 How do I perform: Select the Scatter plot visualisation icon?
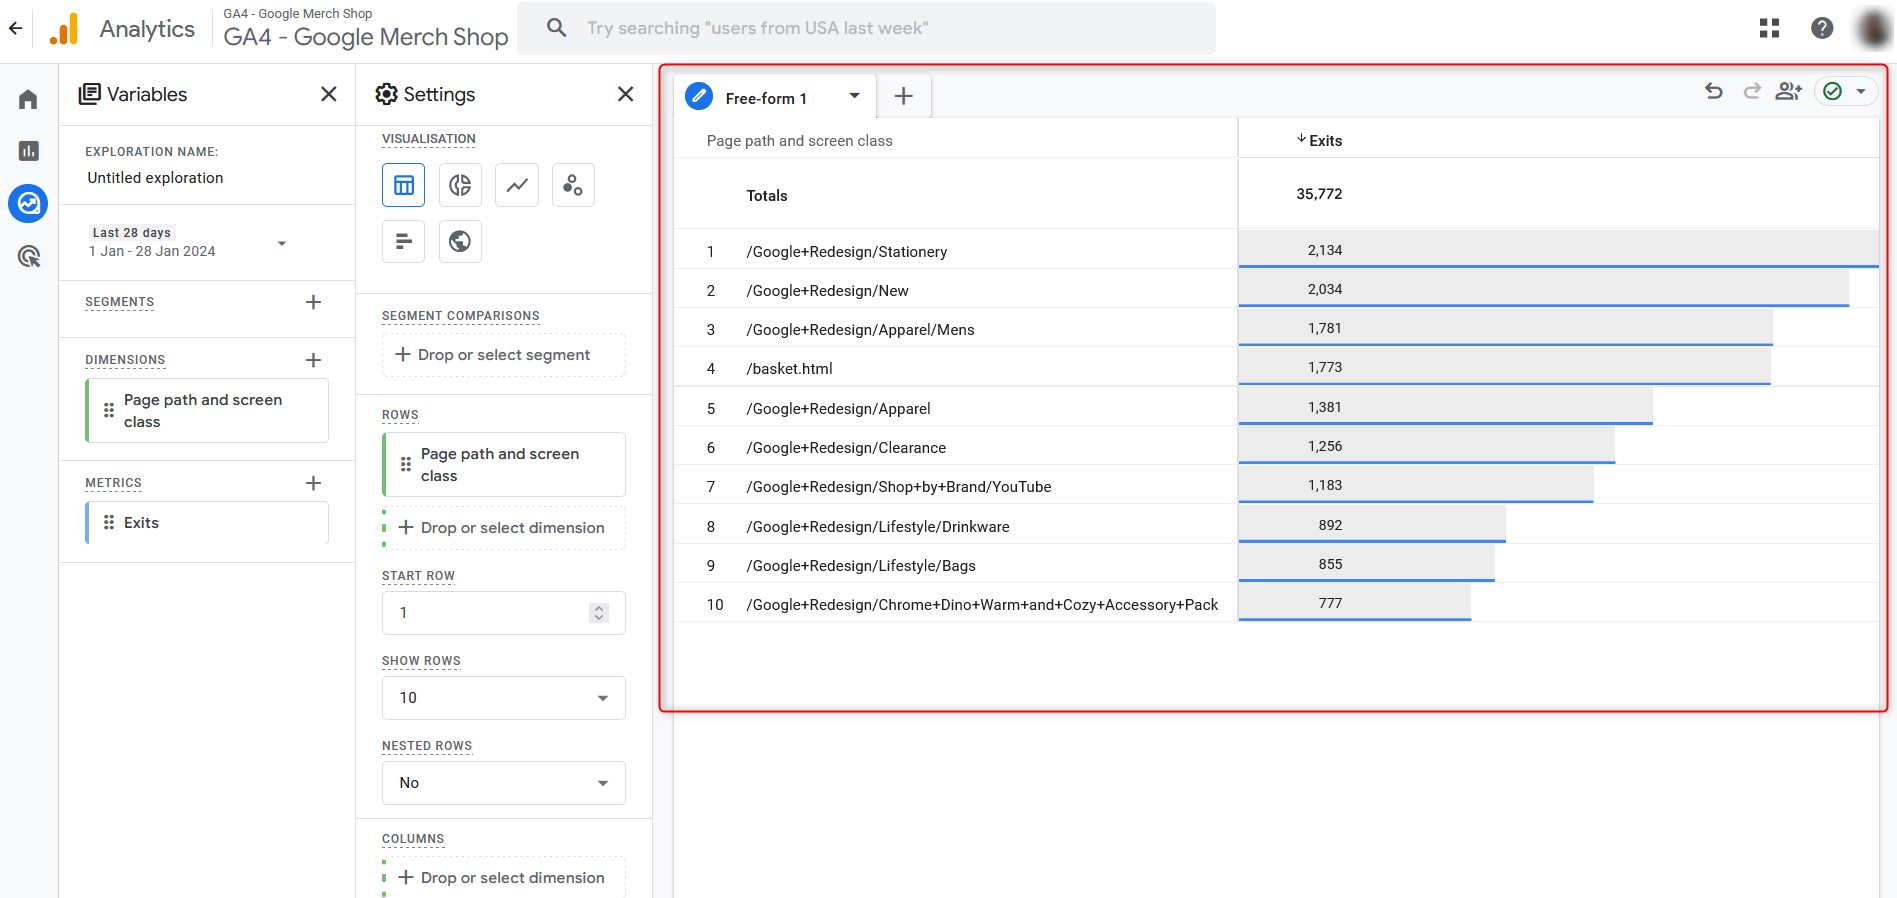tap(573, 185)
